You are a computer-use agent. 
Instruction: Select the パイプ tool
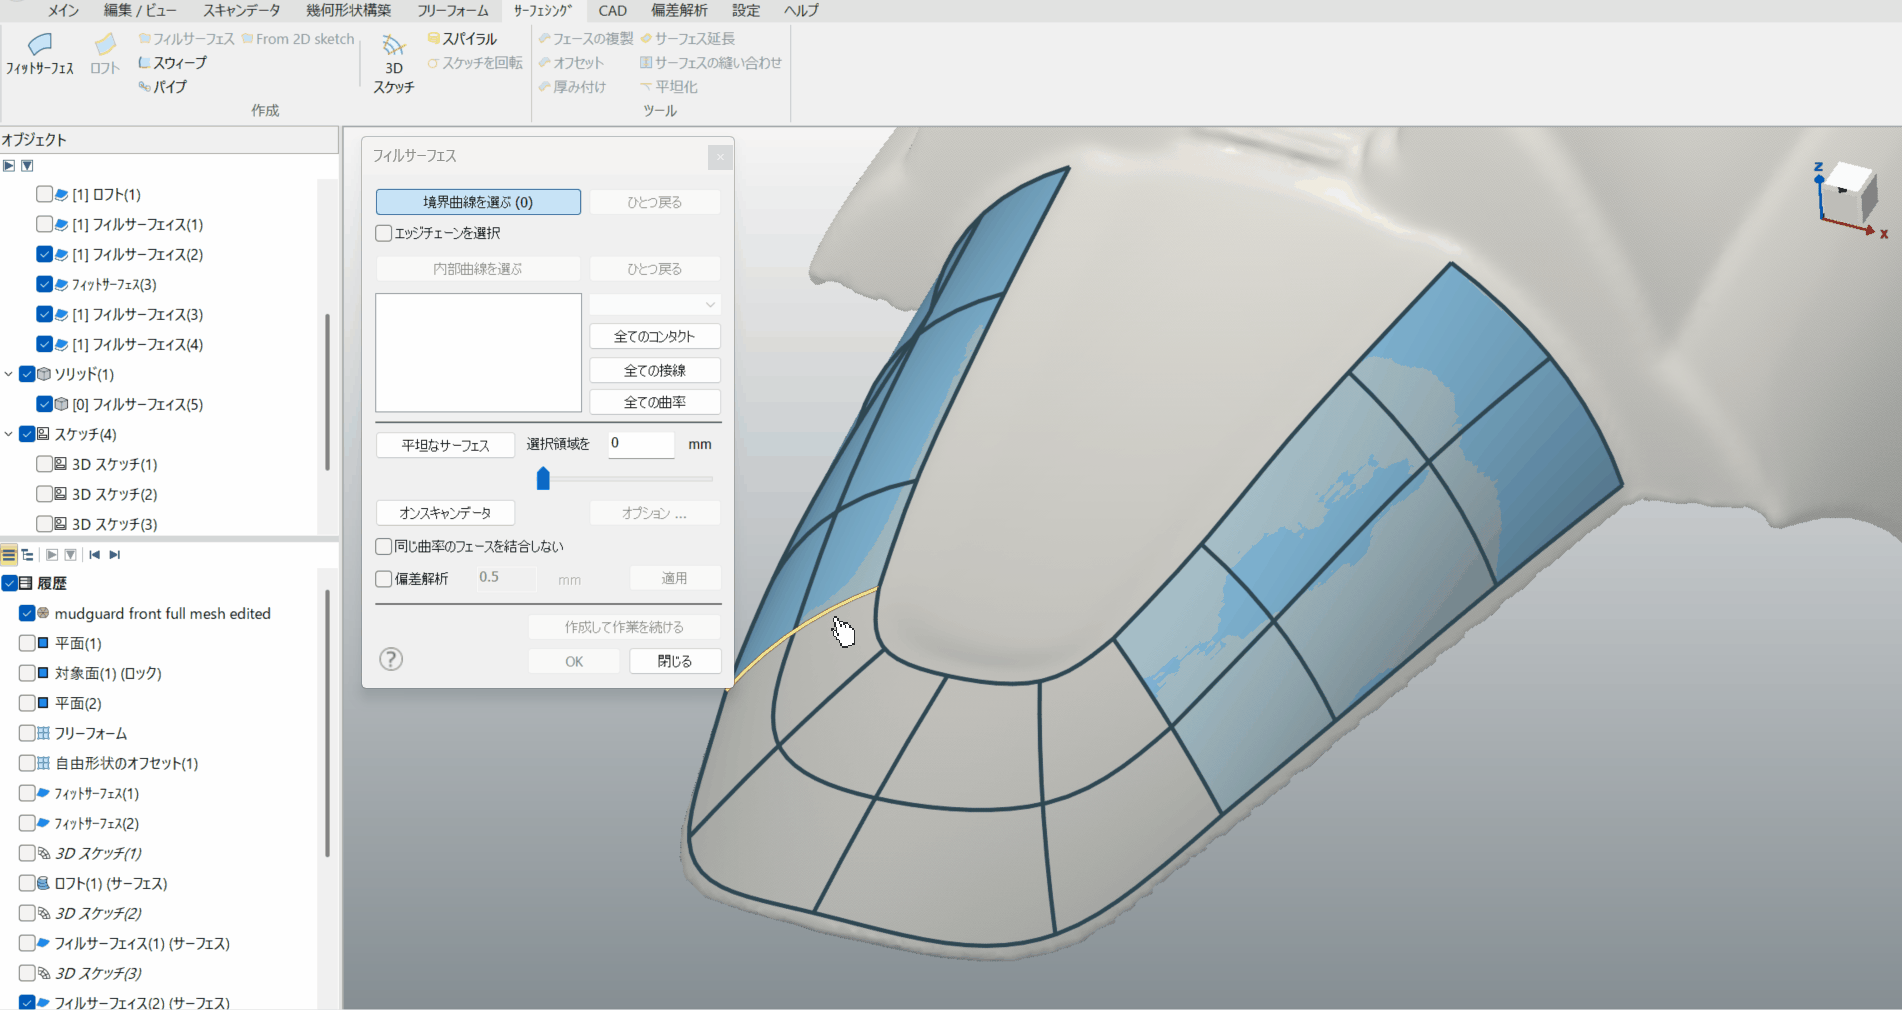click(163, 87)
